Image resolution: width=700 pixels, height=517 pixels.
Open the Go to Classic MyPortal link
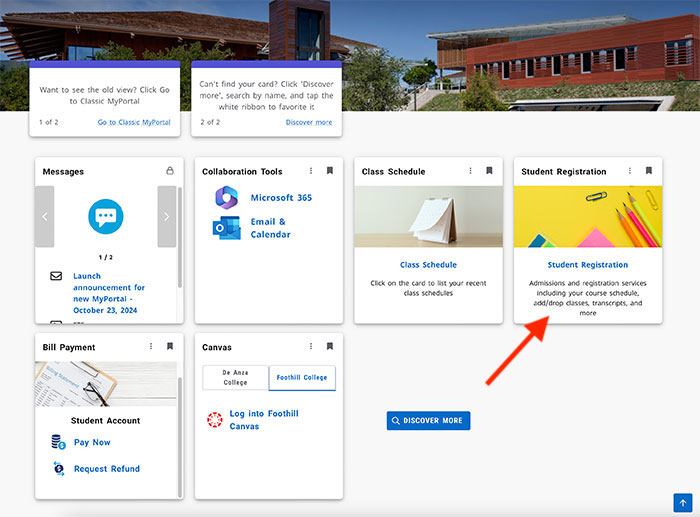pyautogui.click(x=134, y=122)
